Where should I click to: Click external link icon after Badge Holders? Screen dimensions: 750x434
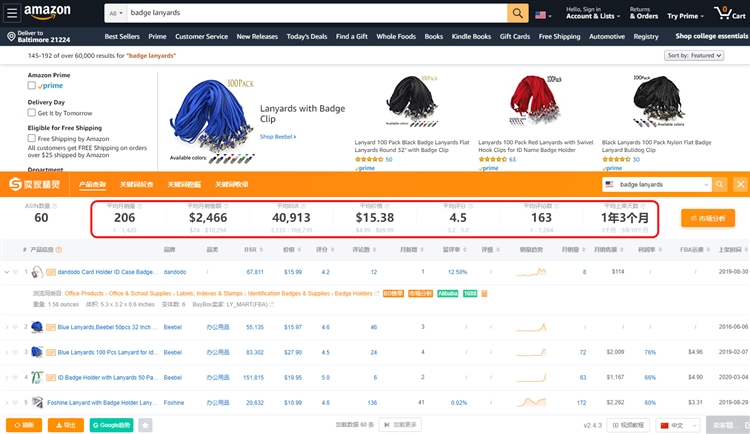click(377, 293)
